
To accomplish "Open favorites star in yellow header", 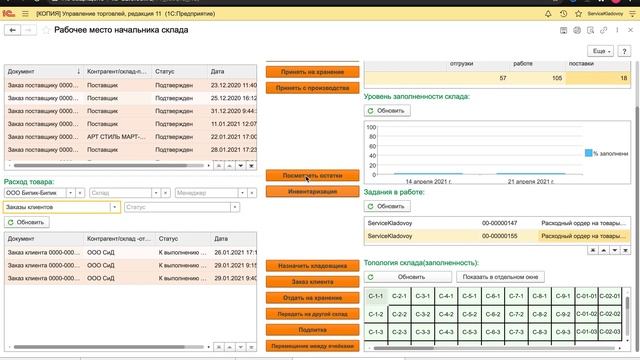I will [x=578, y=14].
